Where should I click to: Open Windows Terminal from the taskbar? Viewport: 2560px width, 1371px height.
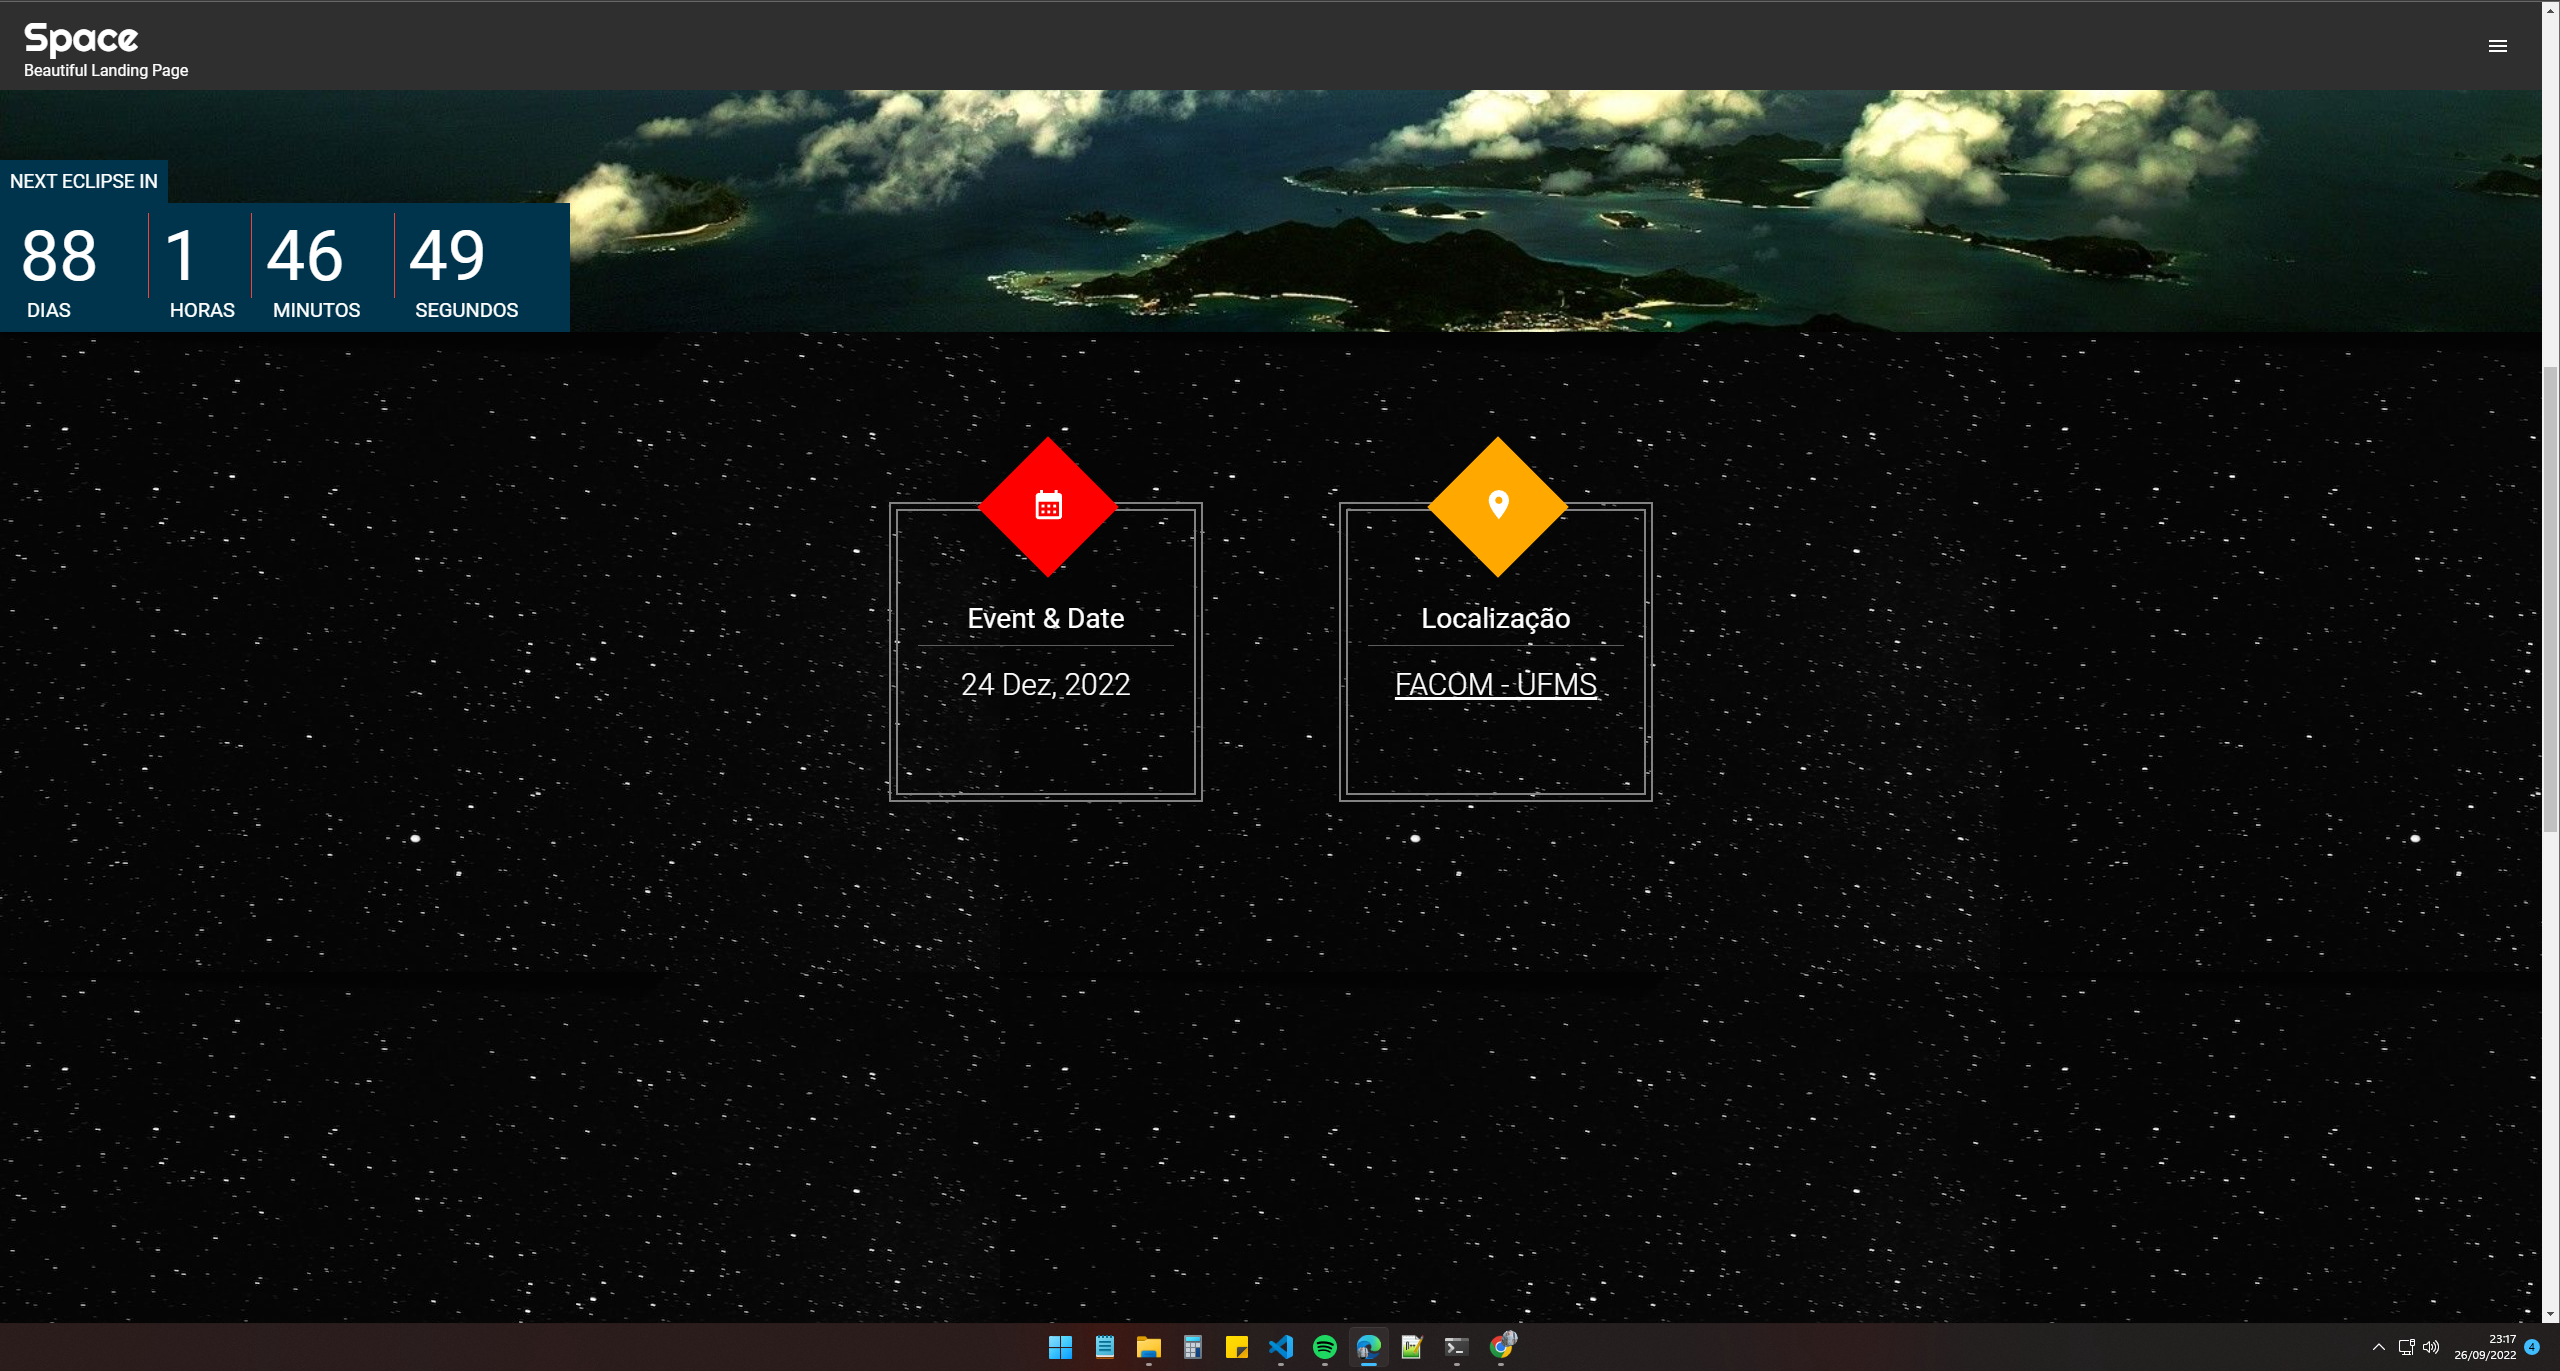pyautogui.click(x=1456, y=1347)
